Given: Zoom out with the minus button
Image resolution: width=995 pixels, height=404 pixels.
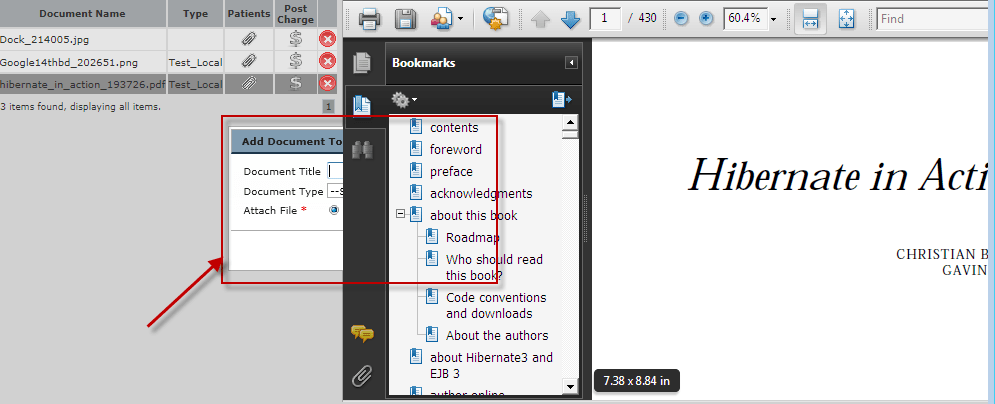Looking at the screenshot, I should (x=681, y=19).
